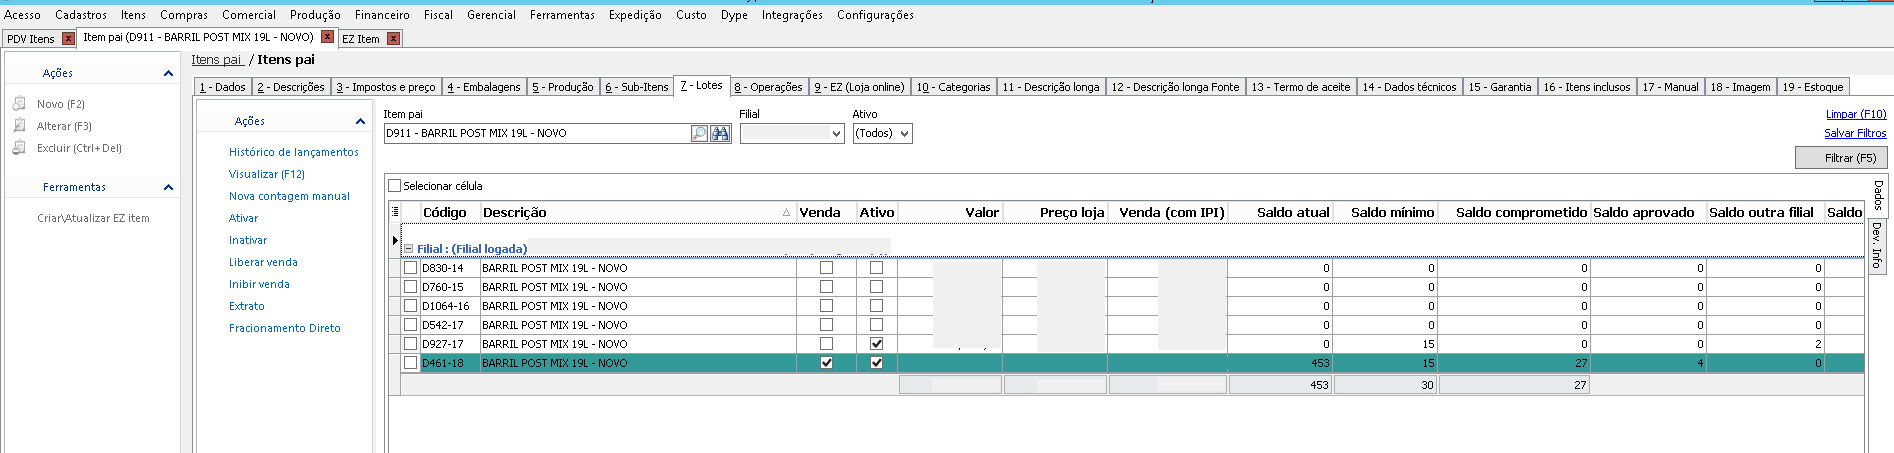Open Histórico de lançamentos

(294, 152)
